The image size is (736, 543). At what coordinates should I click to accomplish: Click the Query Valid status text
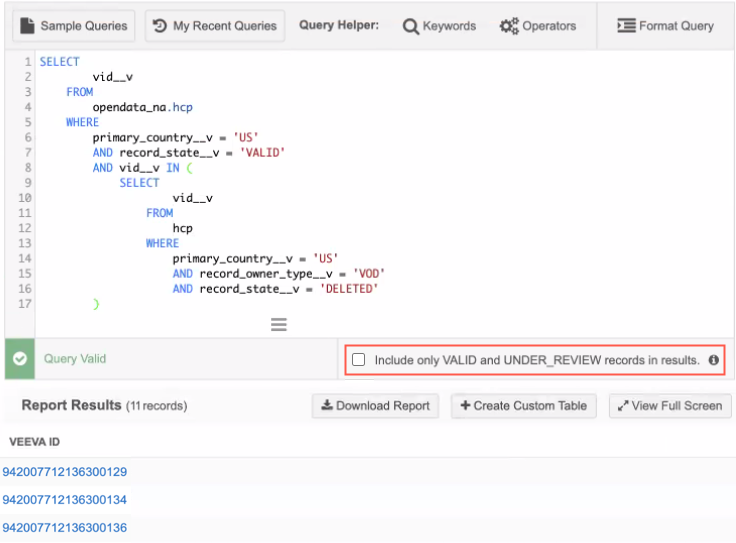75,359
